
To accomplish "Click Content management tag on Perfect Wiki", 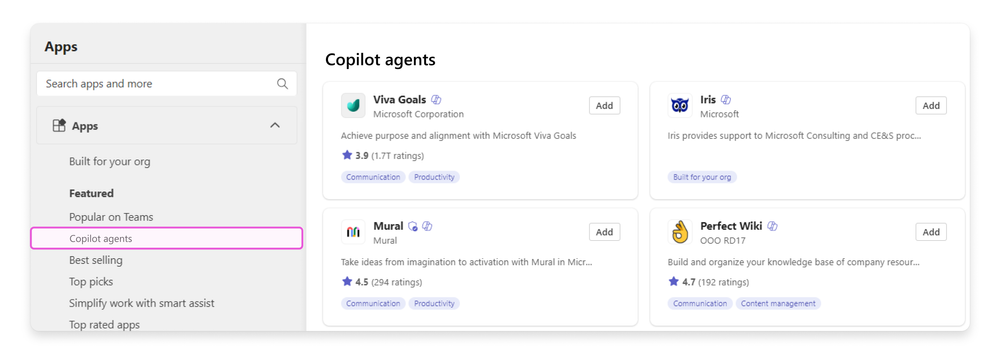I will (779, 303).
